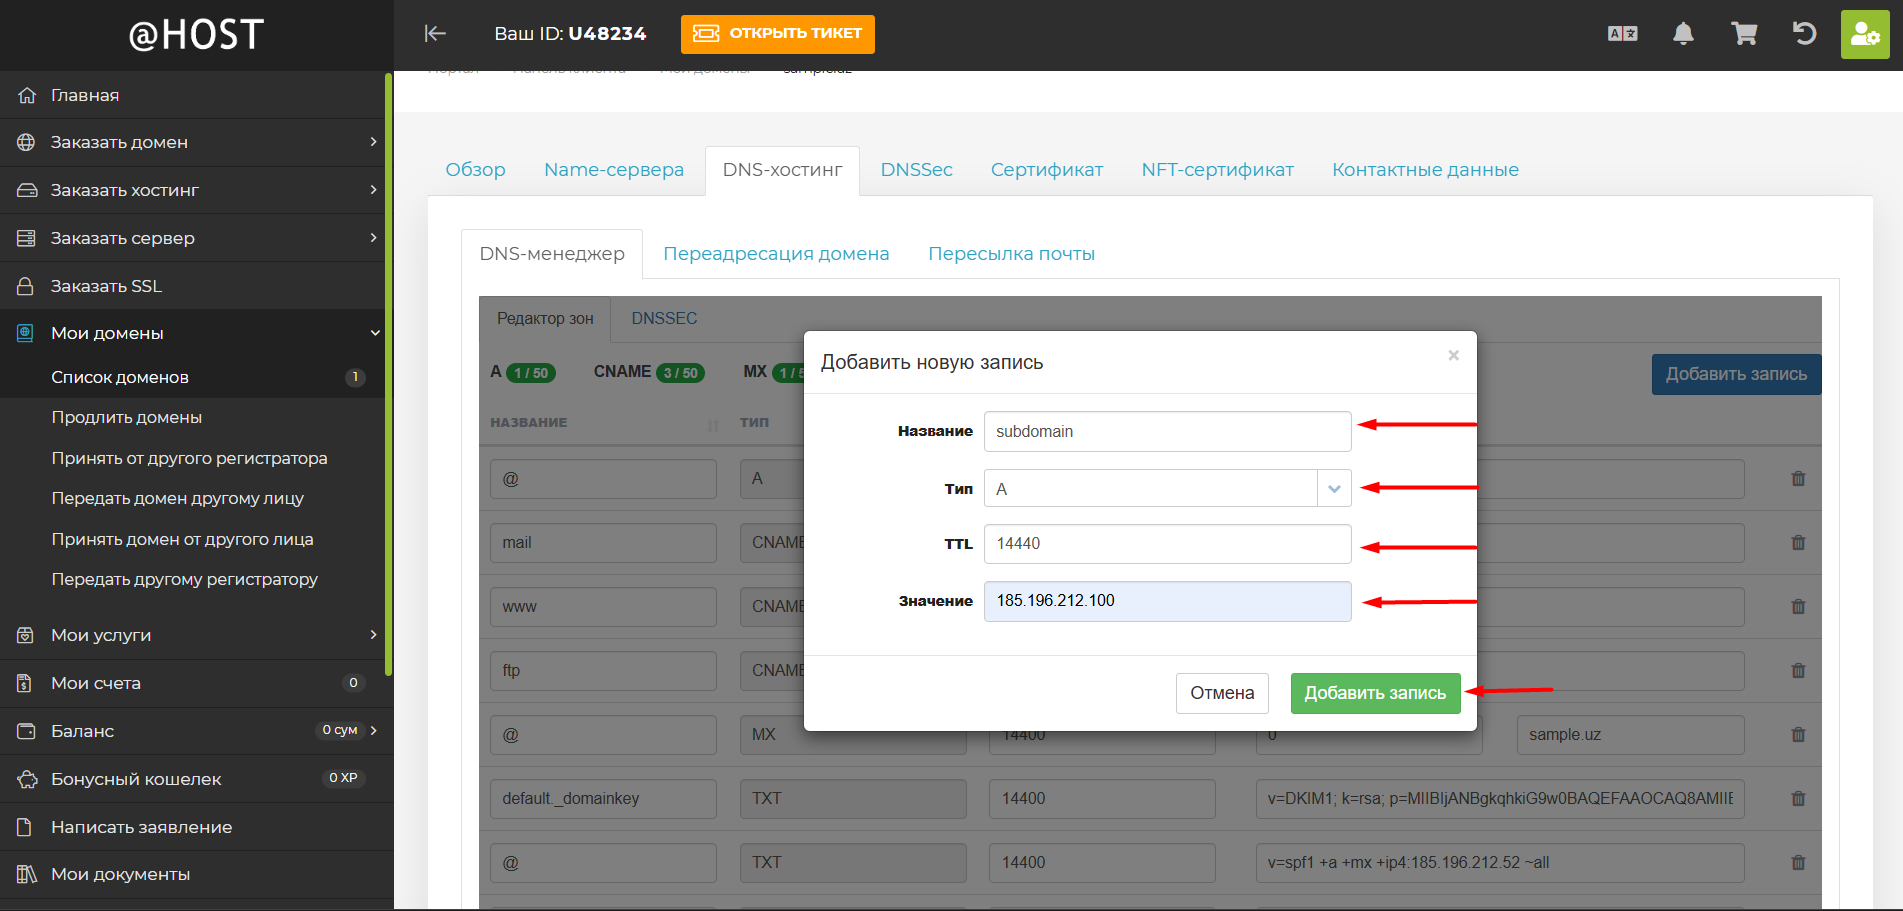Delete the default._domainkey TXT record

1798,799
